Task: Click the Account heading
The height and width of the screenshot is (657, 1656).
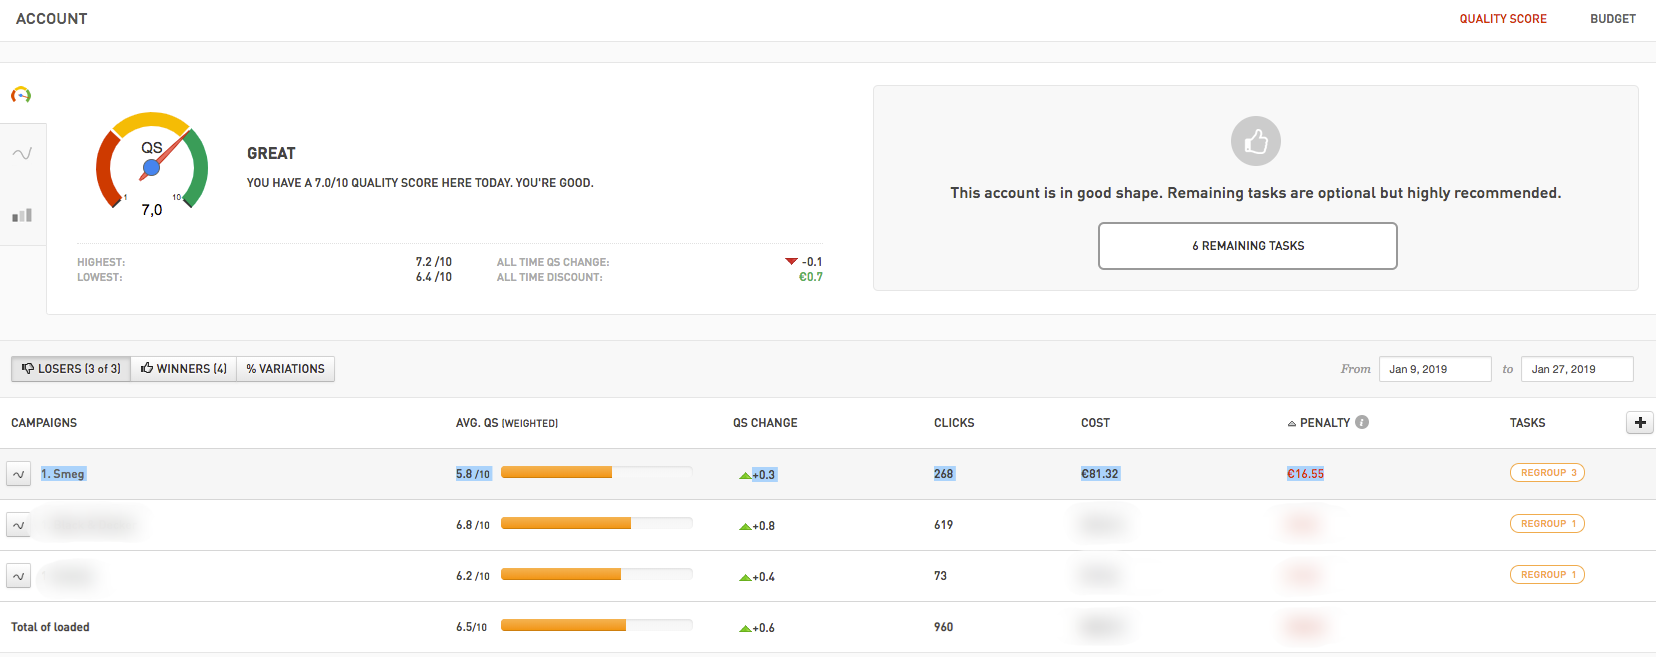Action: [x=52, y=19]
